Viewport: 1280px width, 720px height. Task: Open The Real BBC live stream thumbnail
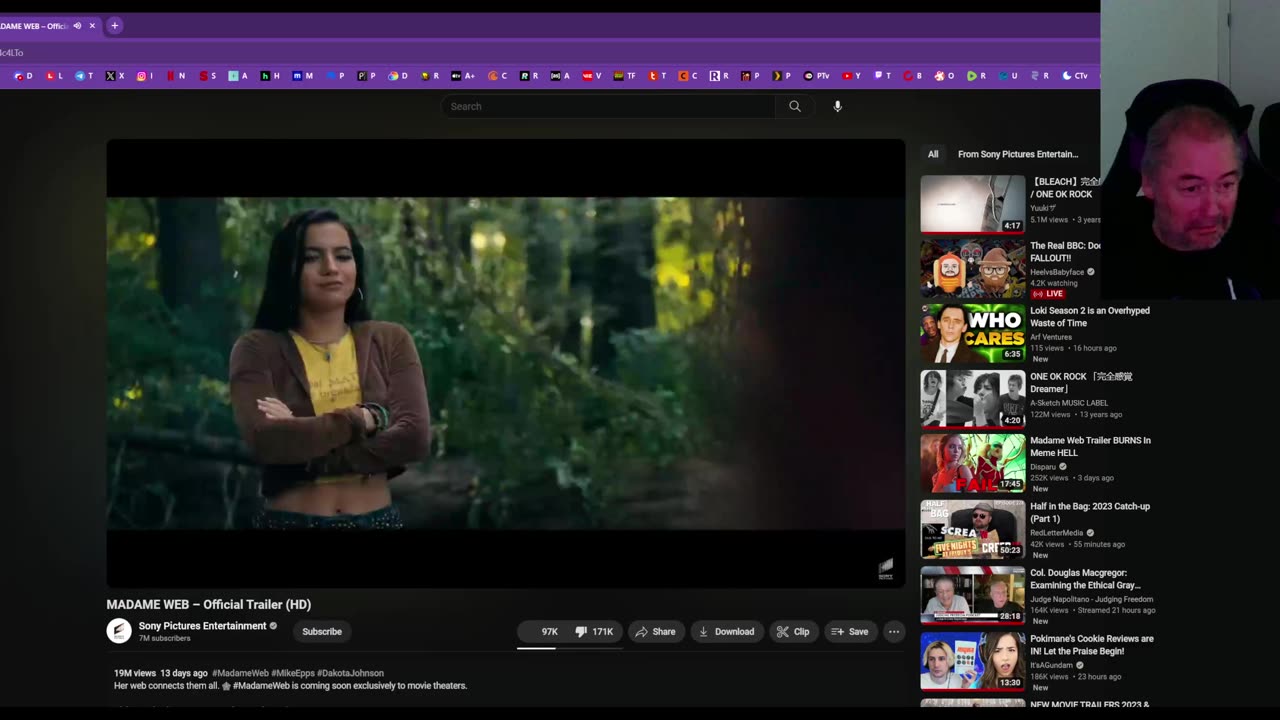973,268
